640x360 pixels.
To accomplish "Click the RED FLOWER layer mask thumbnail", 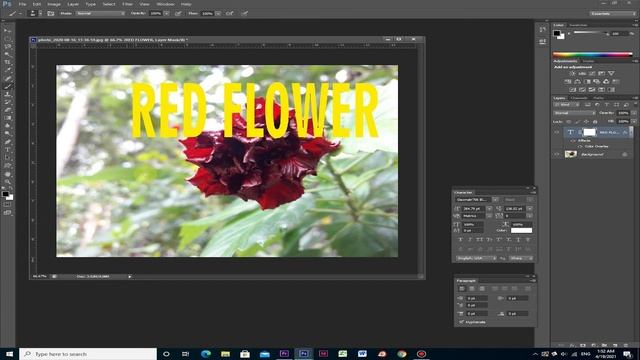I will click(589, 132).
